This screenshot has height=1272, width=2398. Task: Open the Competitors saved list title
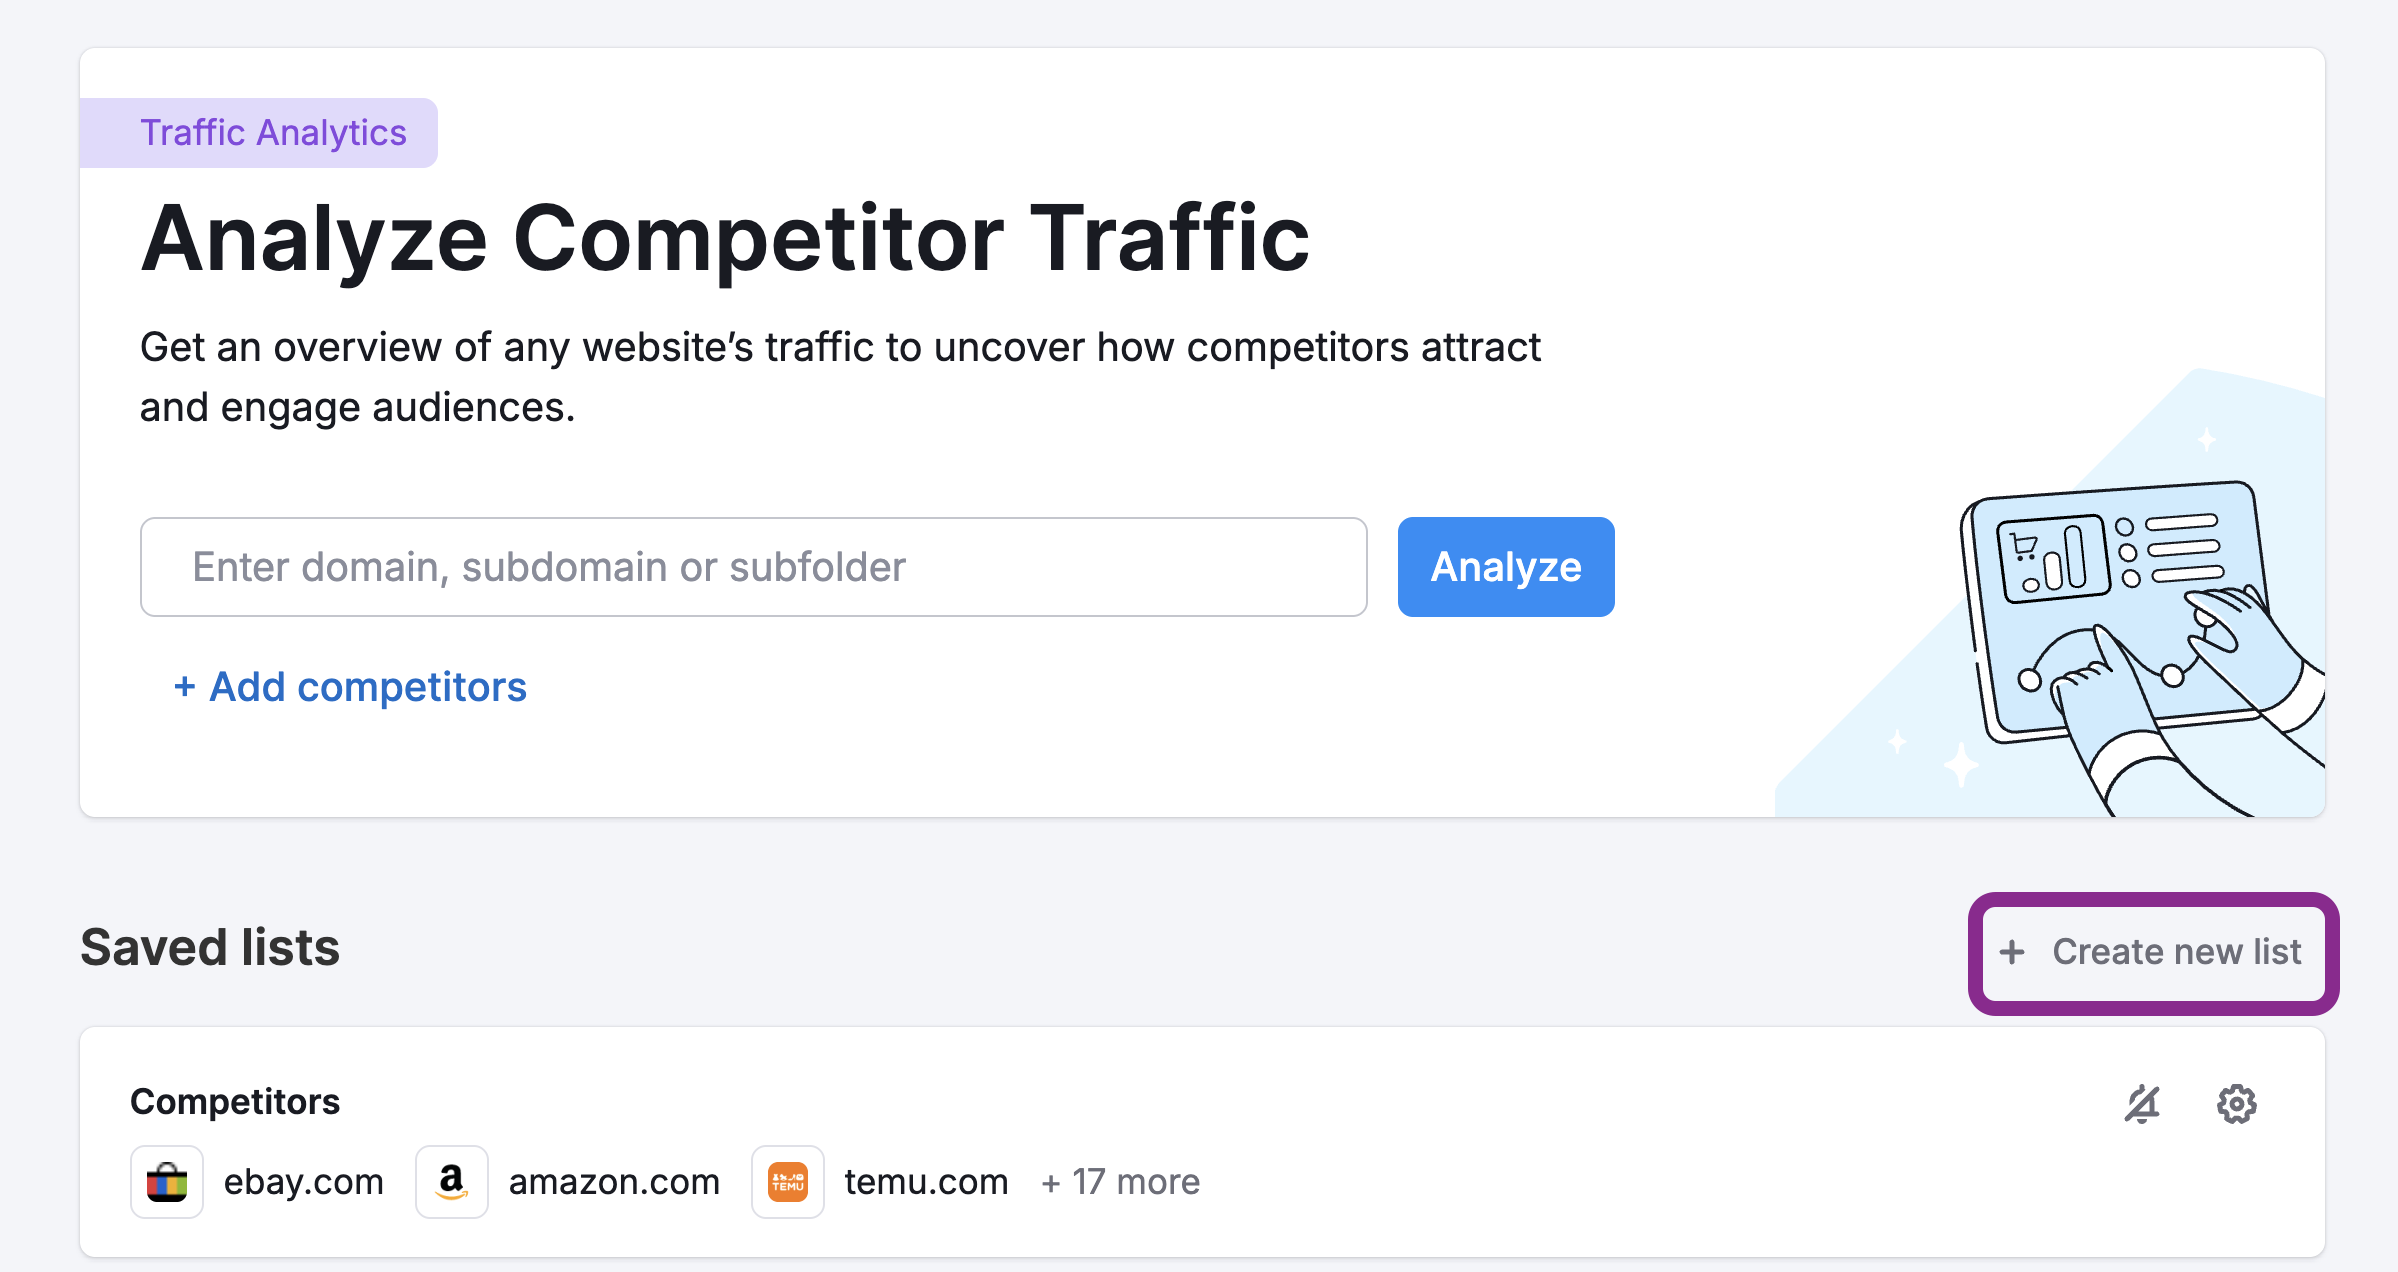point(235,1101)
